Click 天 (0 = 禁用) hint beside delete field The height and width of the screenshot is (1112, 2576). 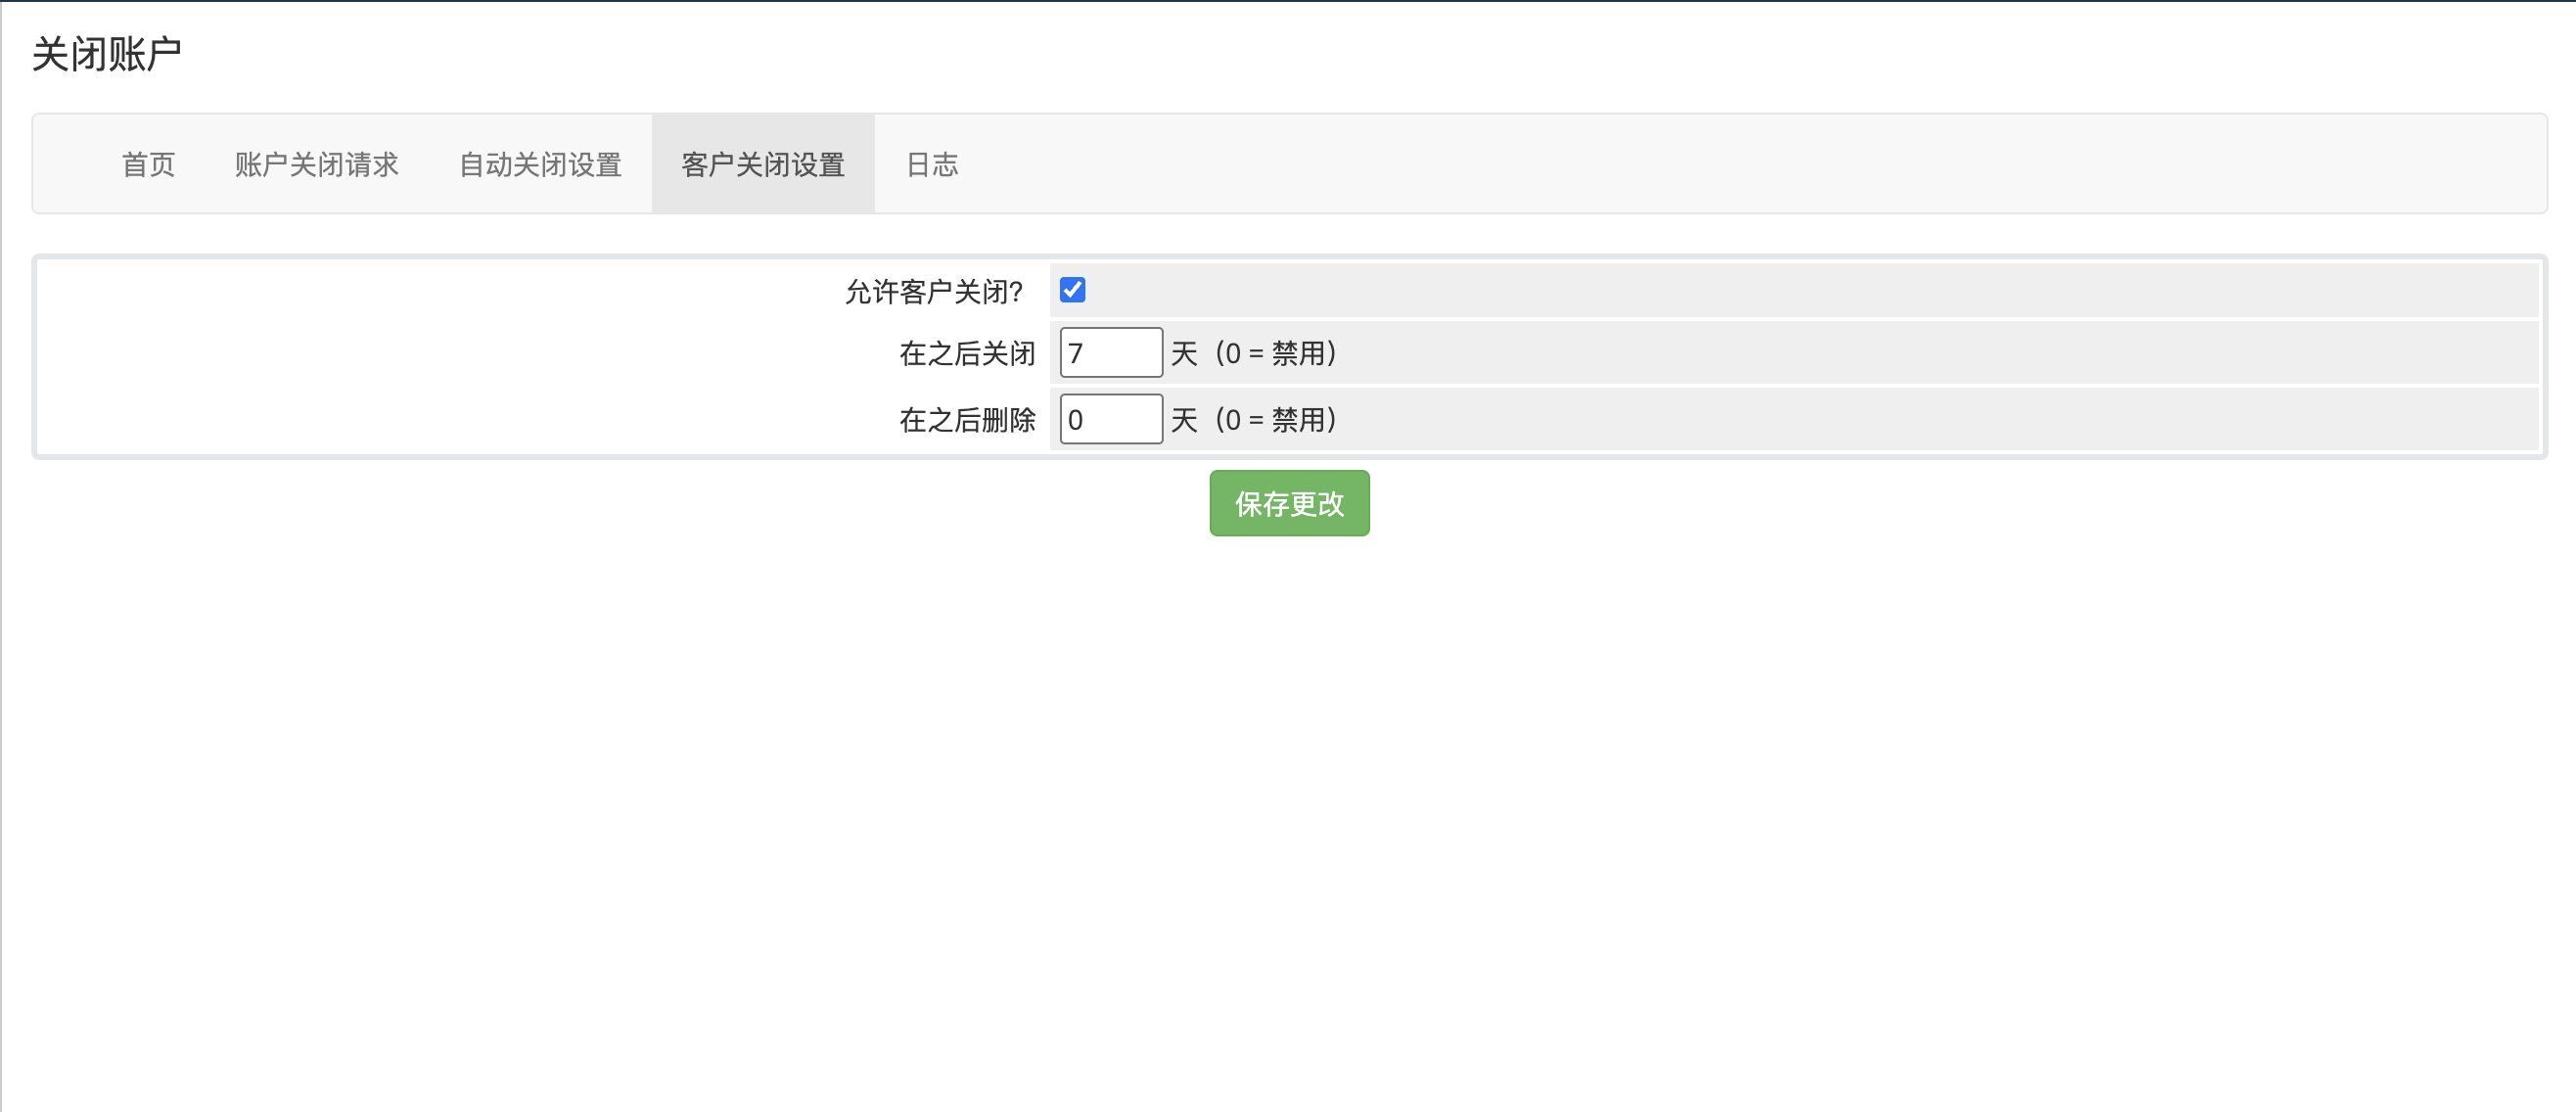[1253, 420]
